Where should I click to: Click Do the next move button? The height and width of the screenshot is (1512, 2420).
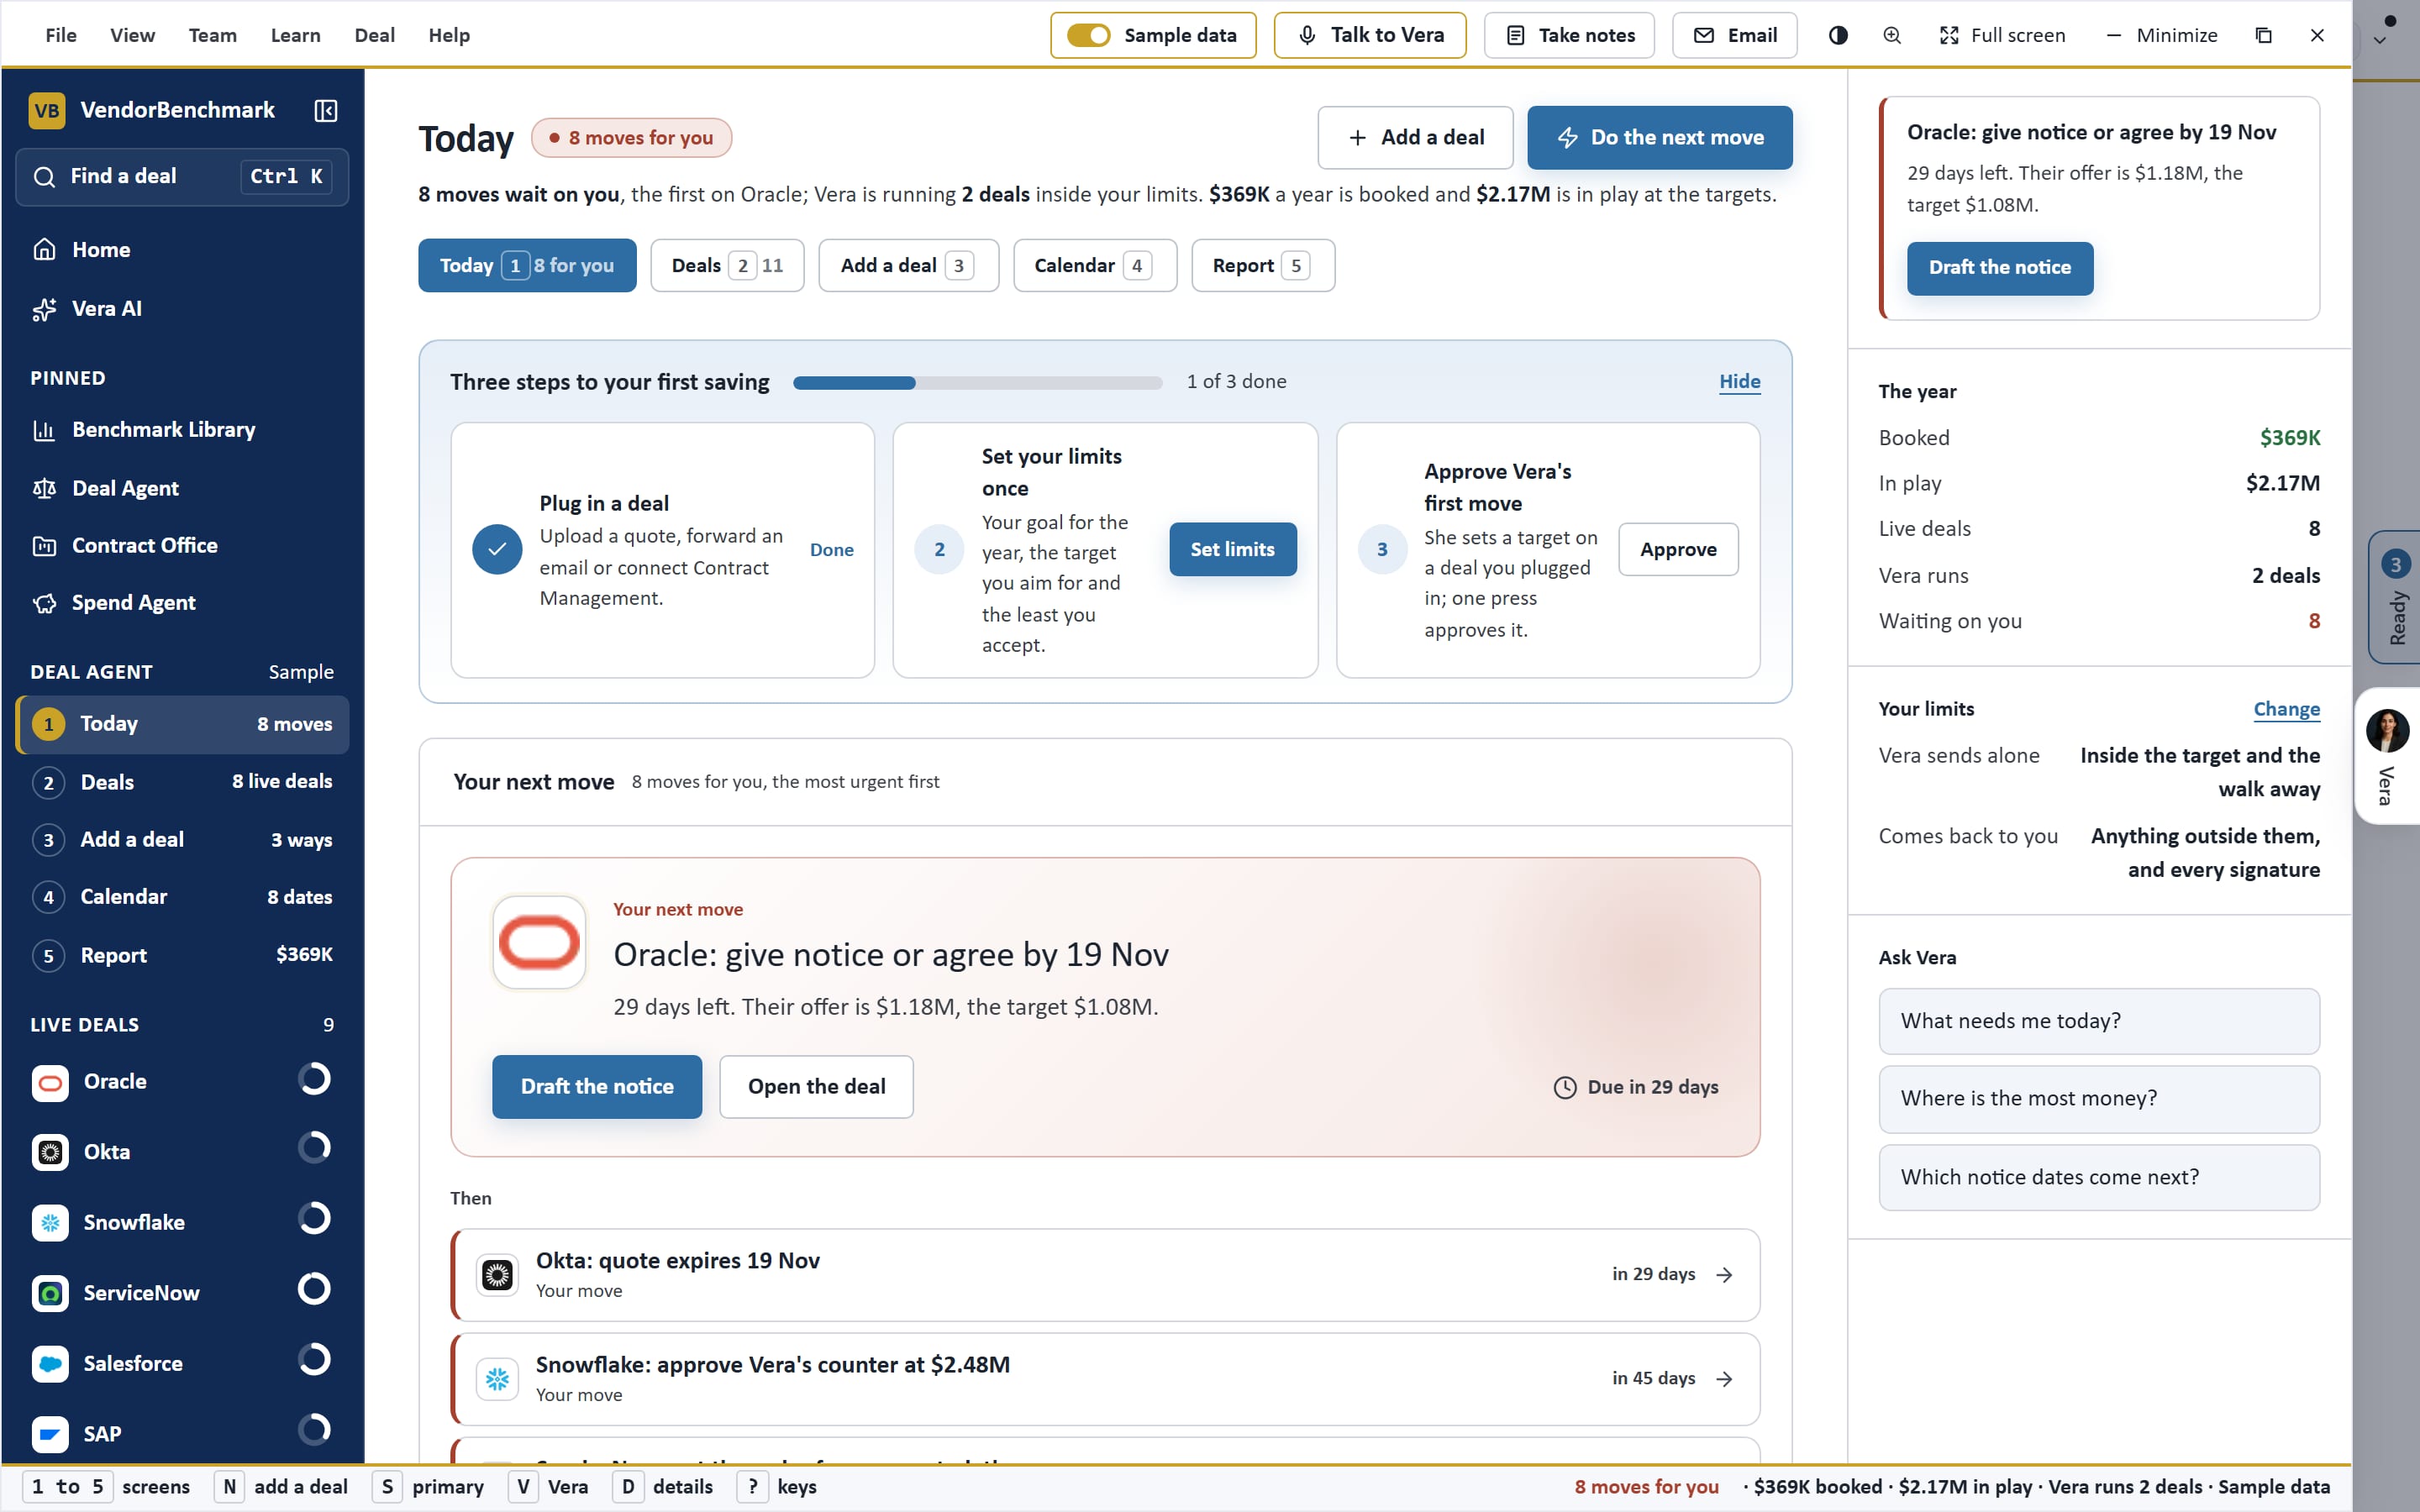tap(1659, 137)
